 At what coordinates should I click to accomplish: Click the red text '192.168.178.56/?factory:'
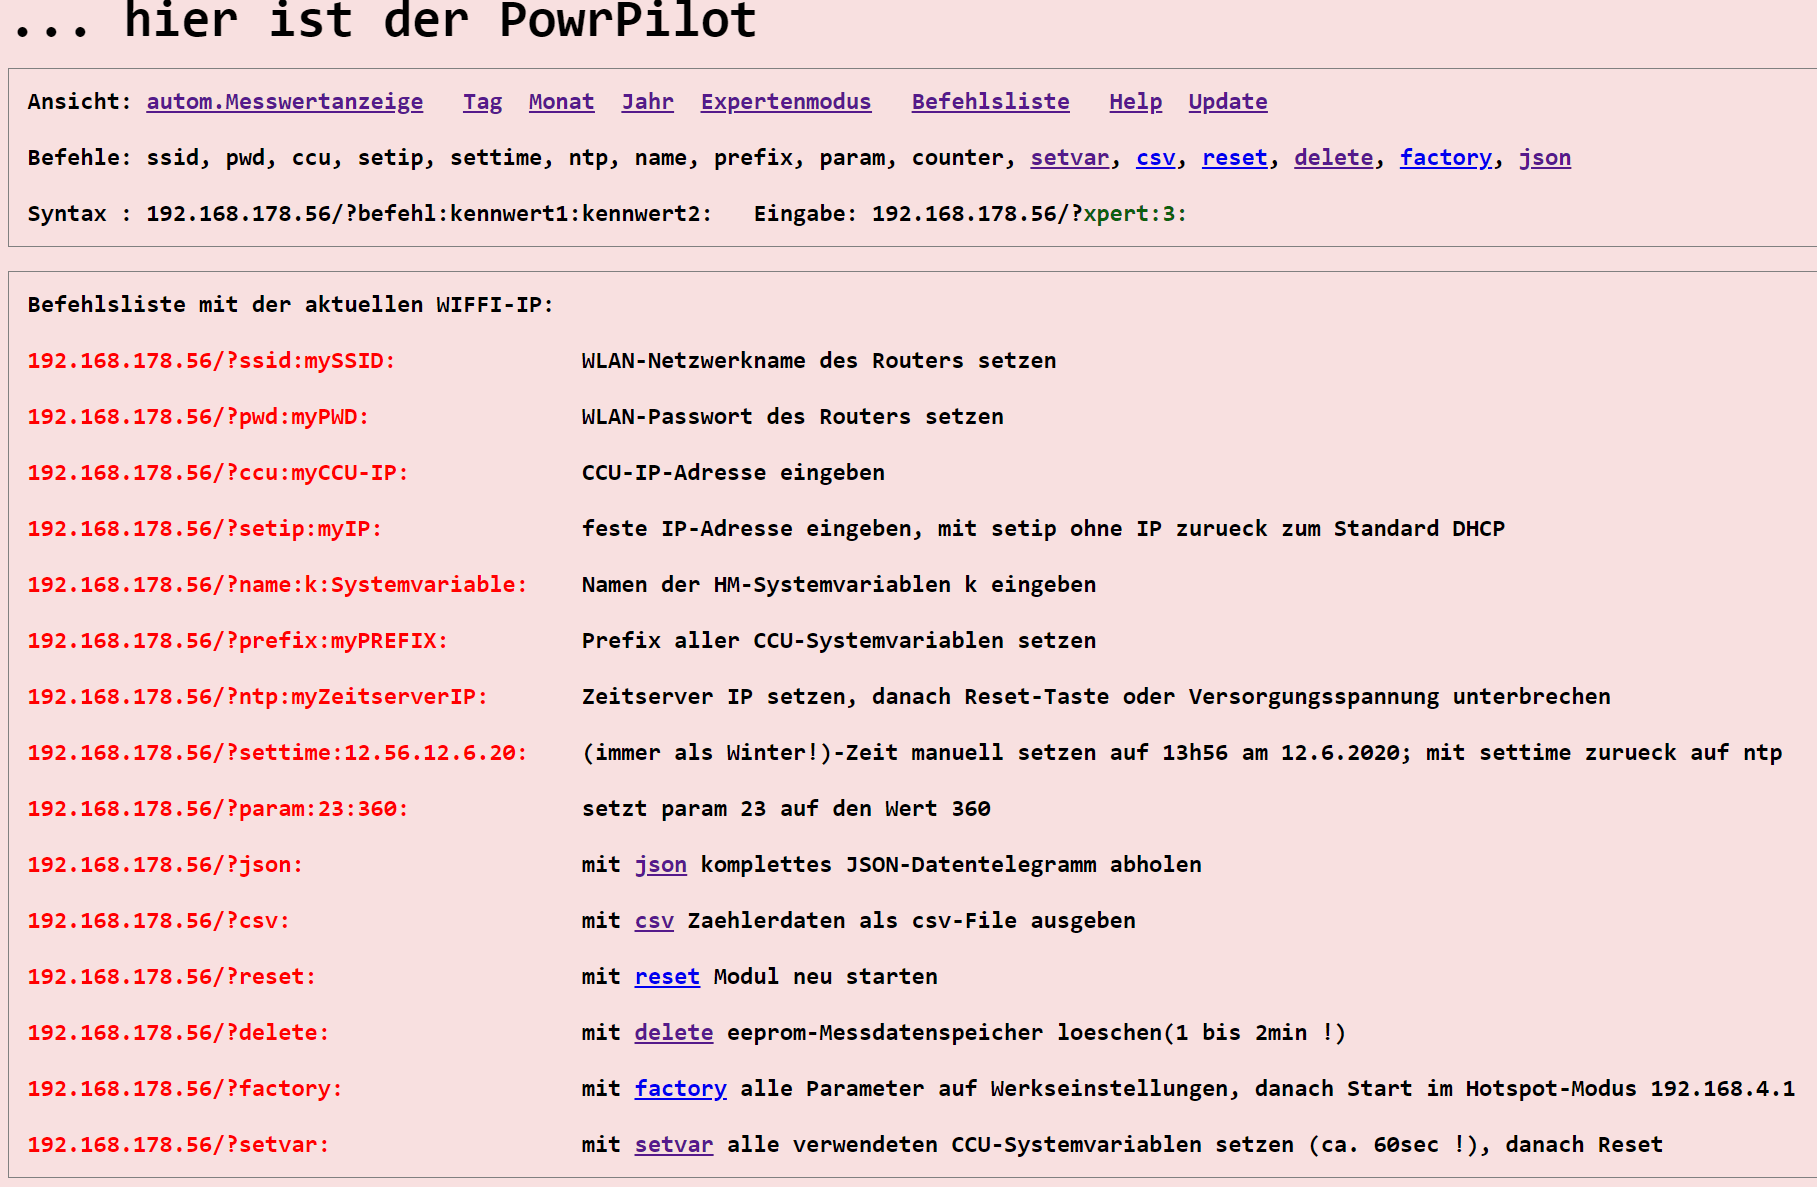[x=185, y=1089]
